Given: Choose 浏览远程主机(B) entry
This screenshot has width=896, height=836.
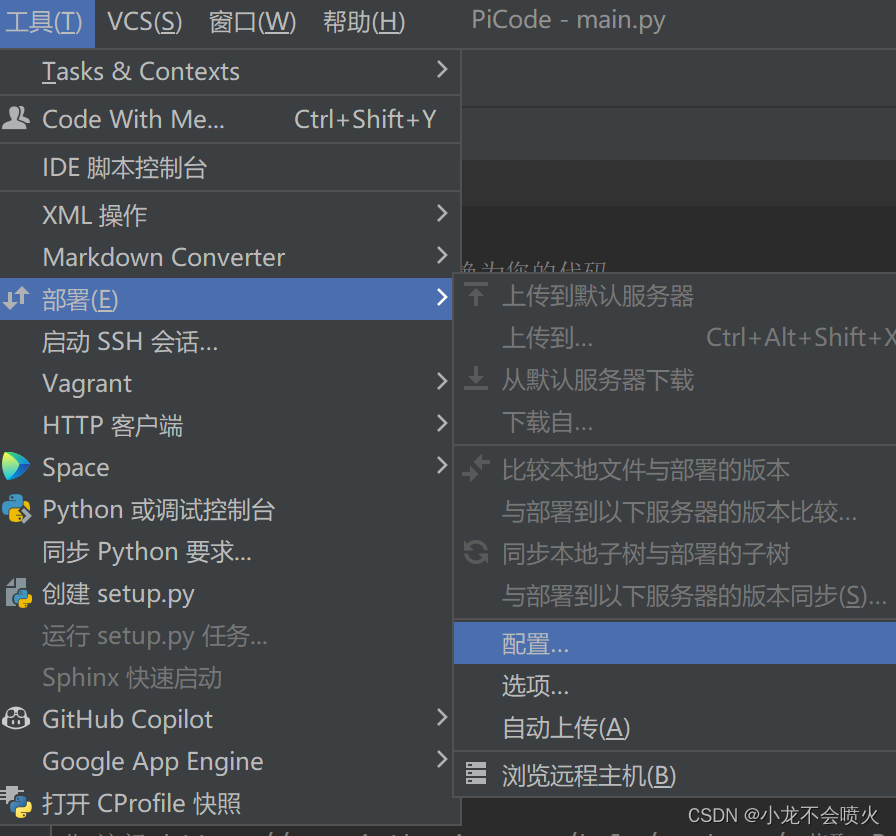Looking at the screenshot, I should 675,775.
